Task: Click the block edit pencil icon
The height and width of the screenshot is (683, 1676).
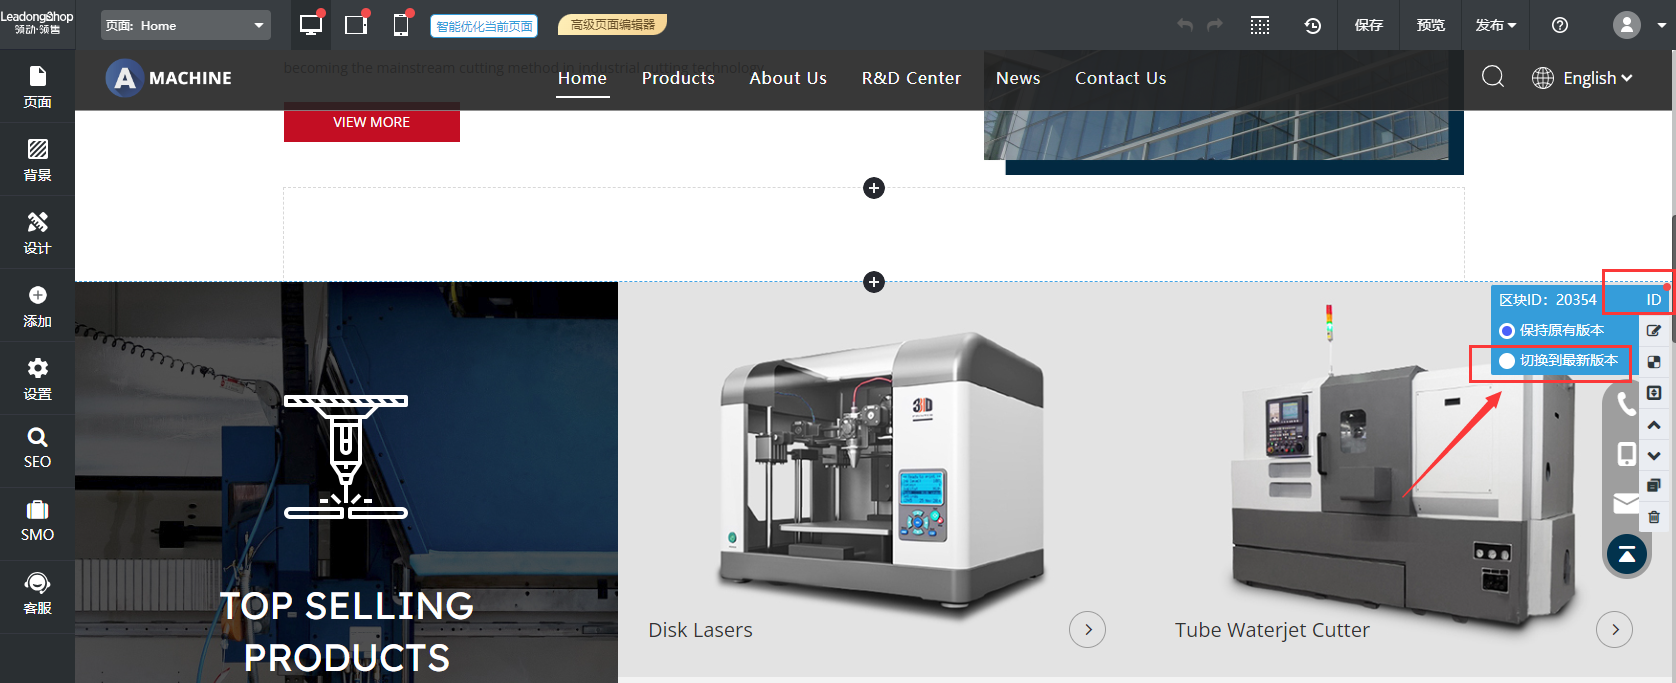Action: [x=1654, y=330]
